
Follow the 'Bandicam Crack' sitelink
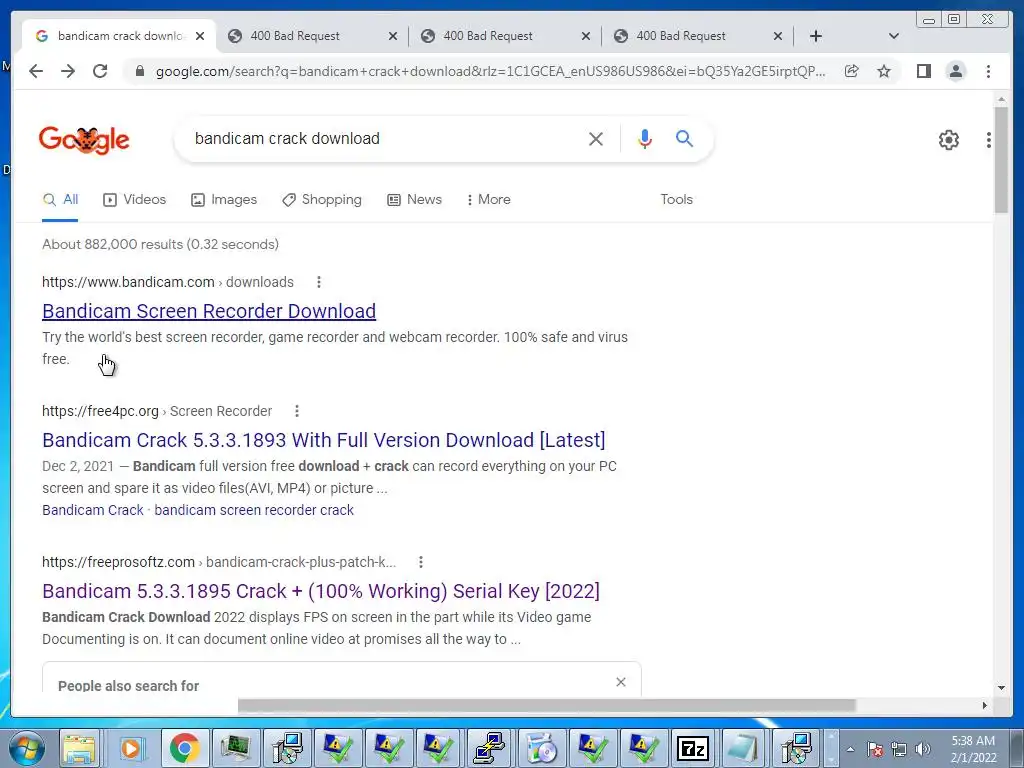tap(93, 510)
